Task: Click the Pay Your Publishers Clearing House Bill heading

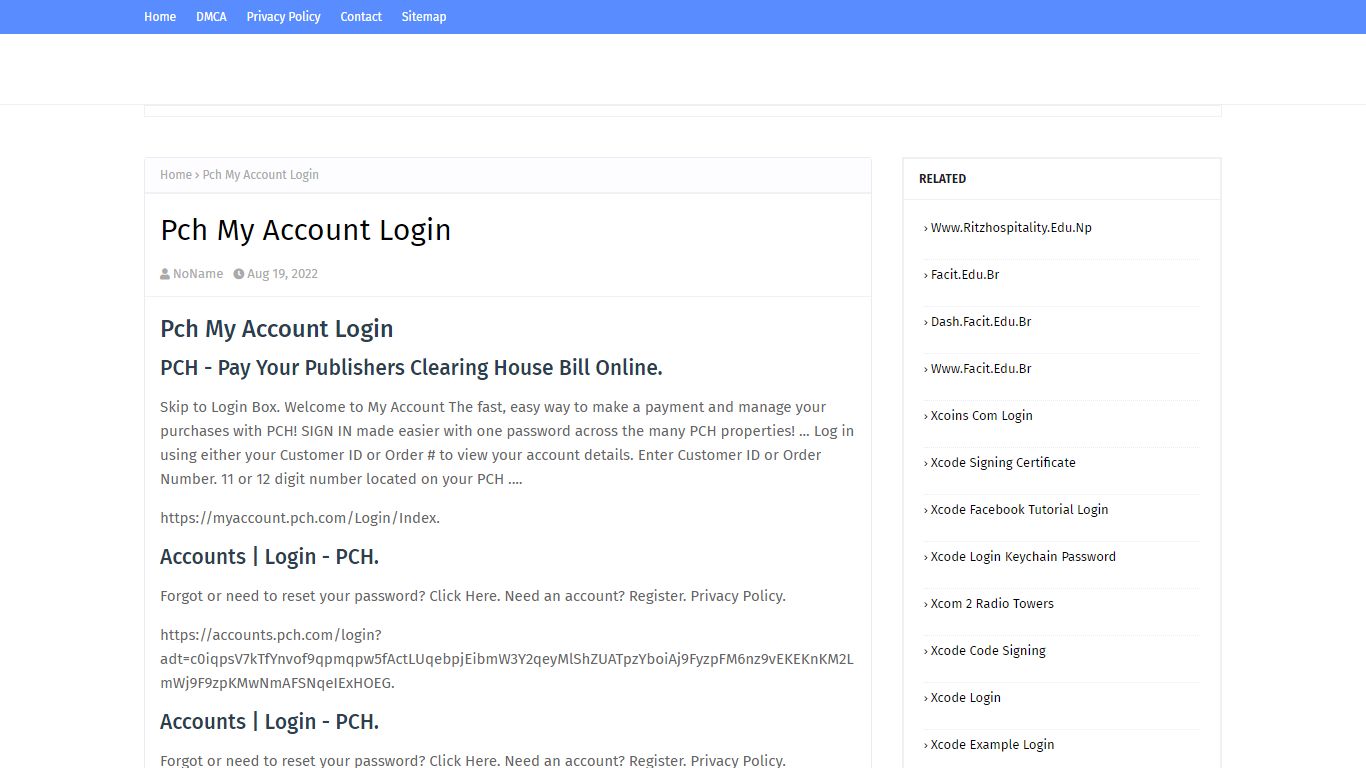Action: coord(411,368)
